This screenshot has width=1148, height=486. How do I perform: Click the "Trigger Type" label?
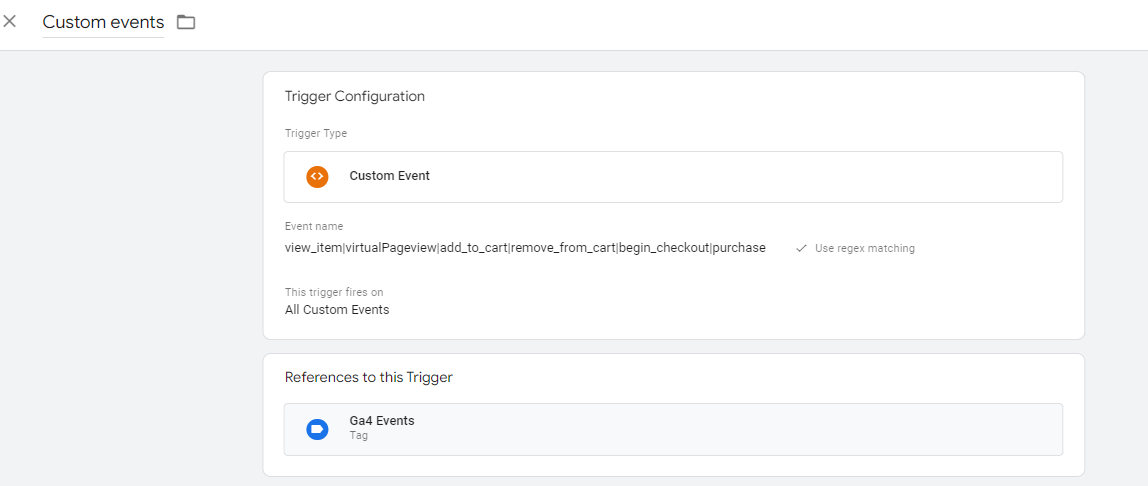(x=316, y=133)
